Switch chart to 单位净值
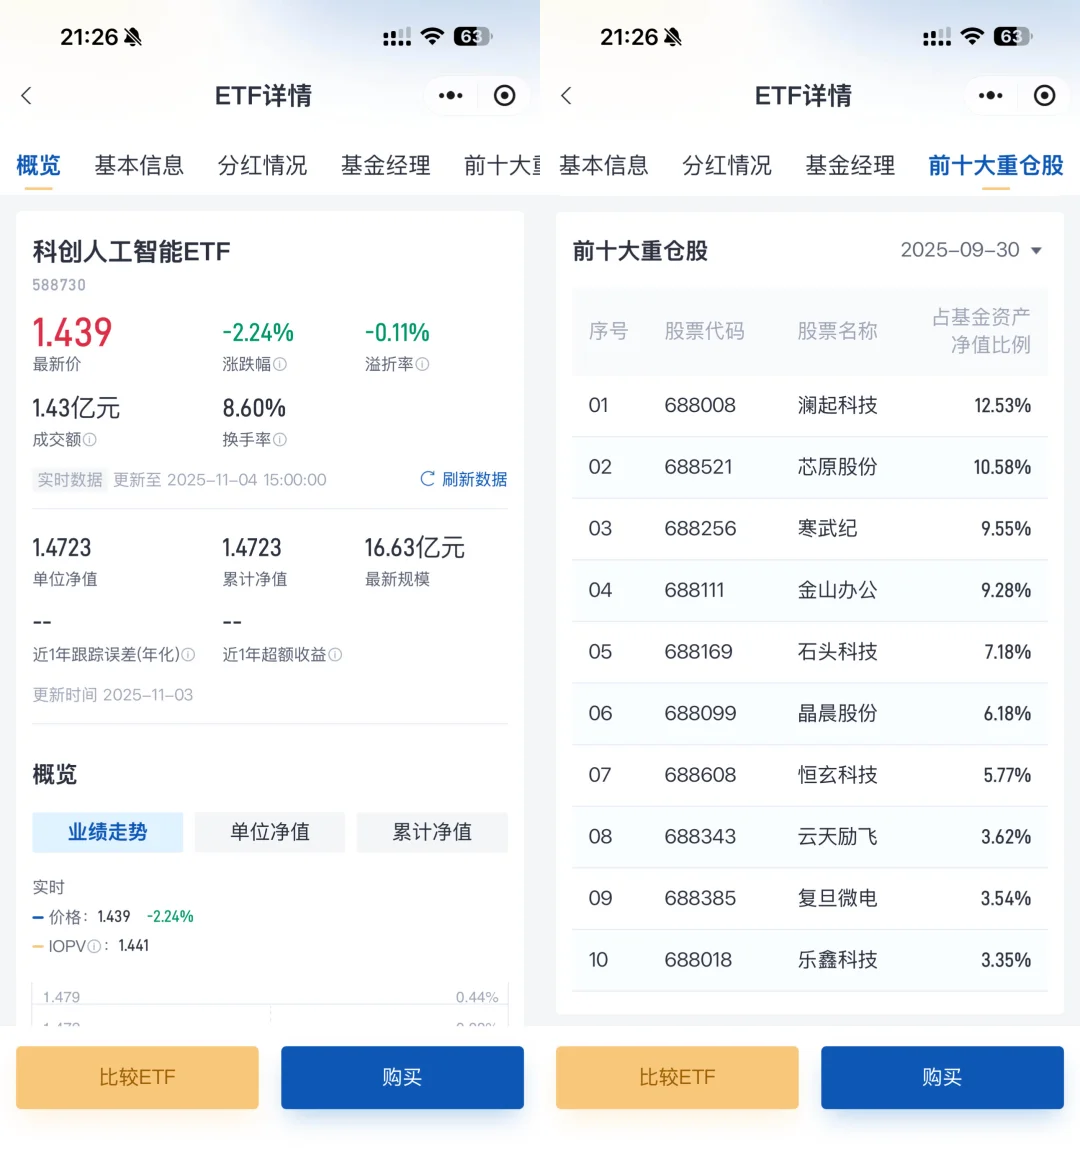This screenshot has width=1080, height=1172. click(x=270, y=832)
